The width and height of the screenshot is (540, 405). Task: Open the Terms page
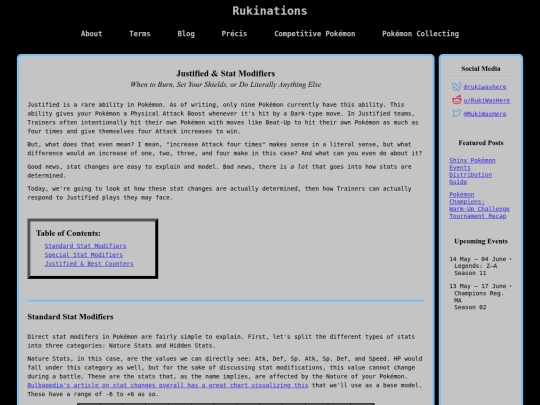[x=140, y=34]
